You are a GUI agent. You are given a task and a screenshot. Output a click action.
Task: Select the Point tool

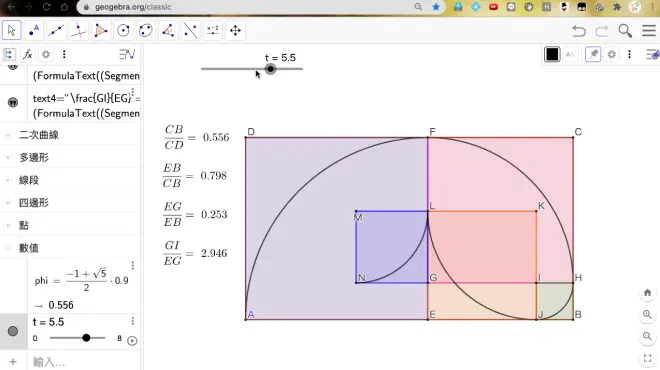point(34,31)
